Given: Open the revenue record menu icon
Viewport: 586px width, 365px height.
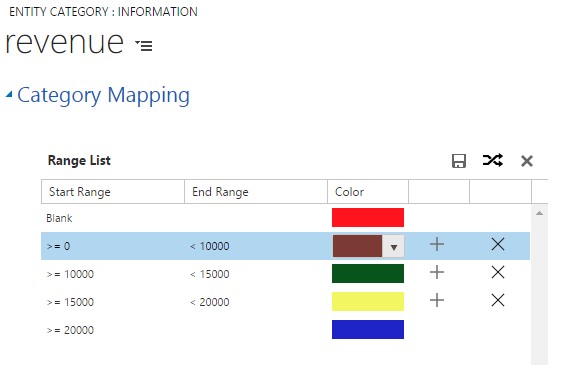Looking at the screenshot, I should pyautogui.click(x=144, y=45).
